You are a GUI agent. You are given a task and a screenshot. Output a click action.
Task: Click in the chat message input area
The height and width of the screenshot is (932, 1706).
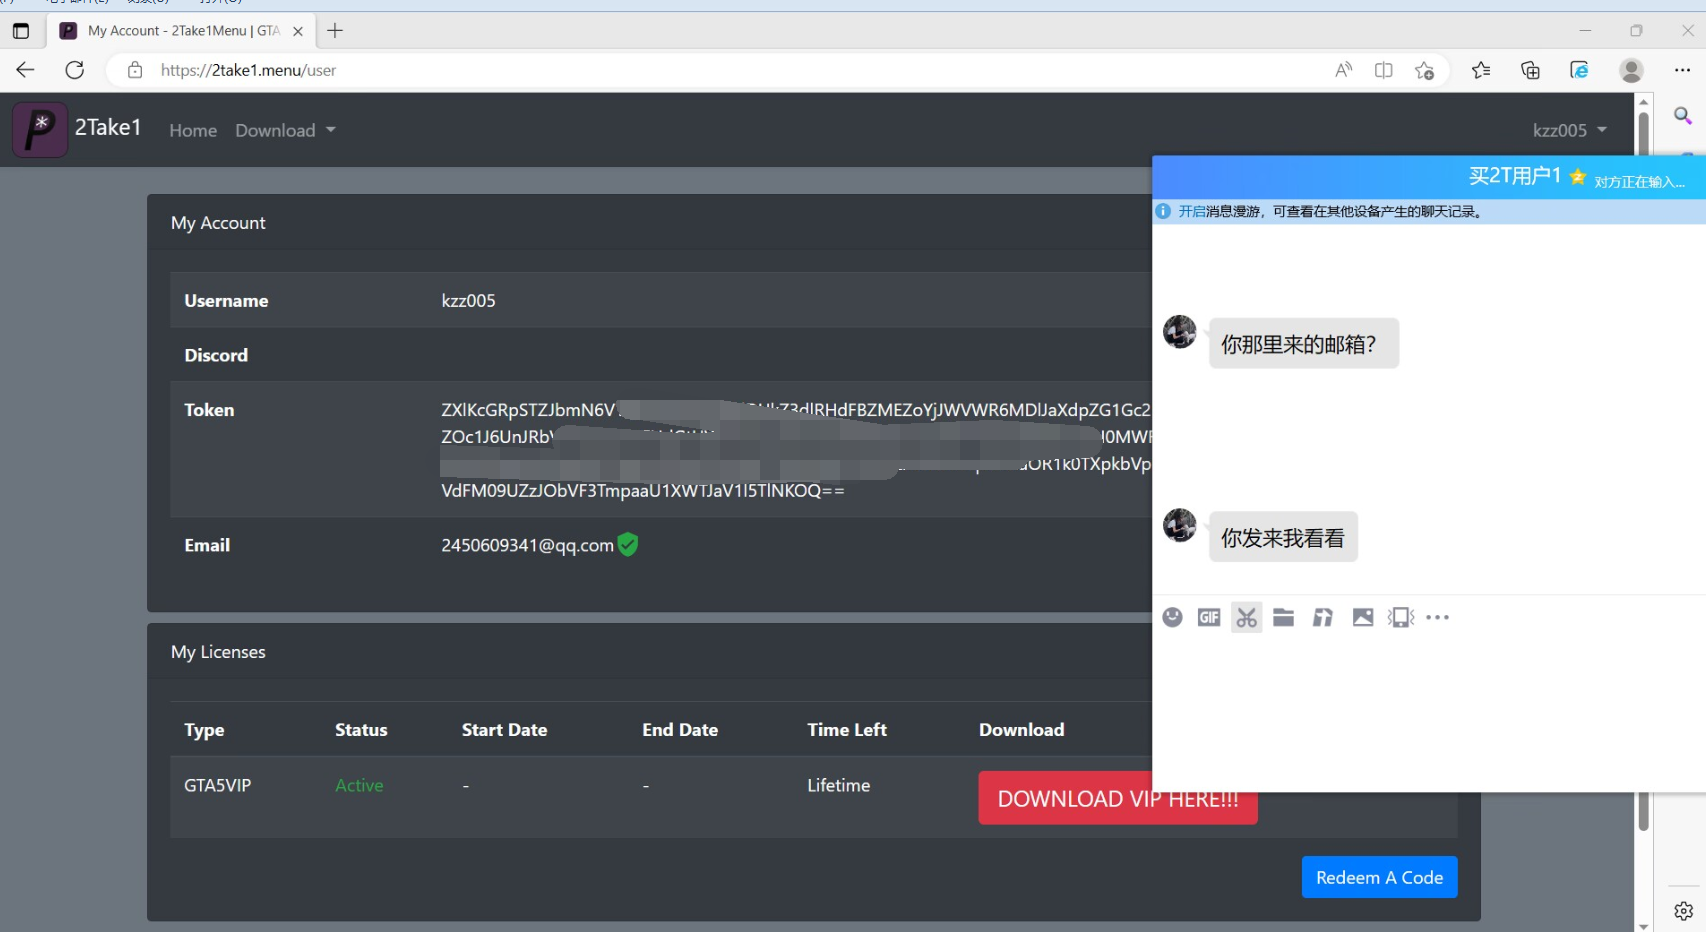coord(1428,710)
